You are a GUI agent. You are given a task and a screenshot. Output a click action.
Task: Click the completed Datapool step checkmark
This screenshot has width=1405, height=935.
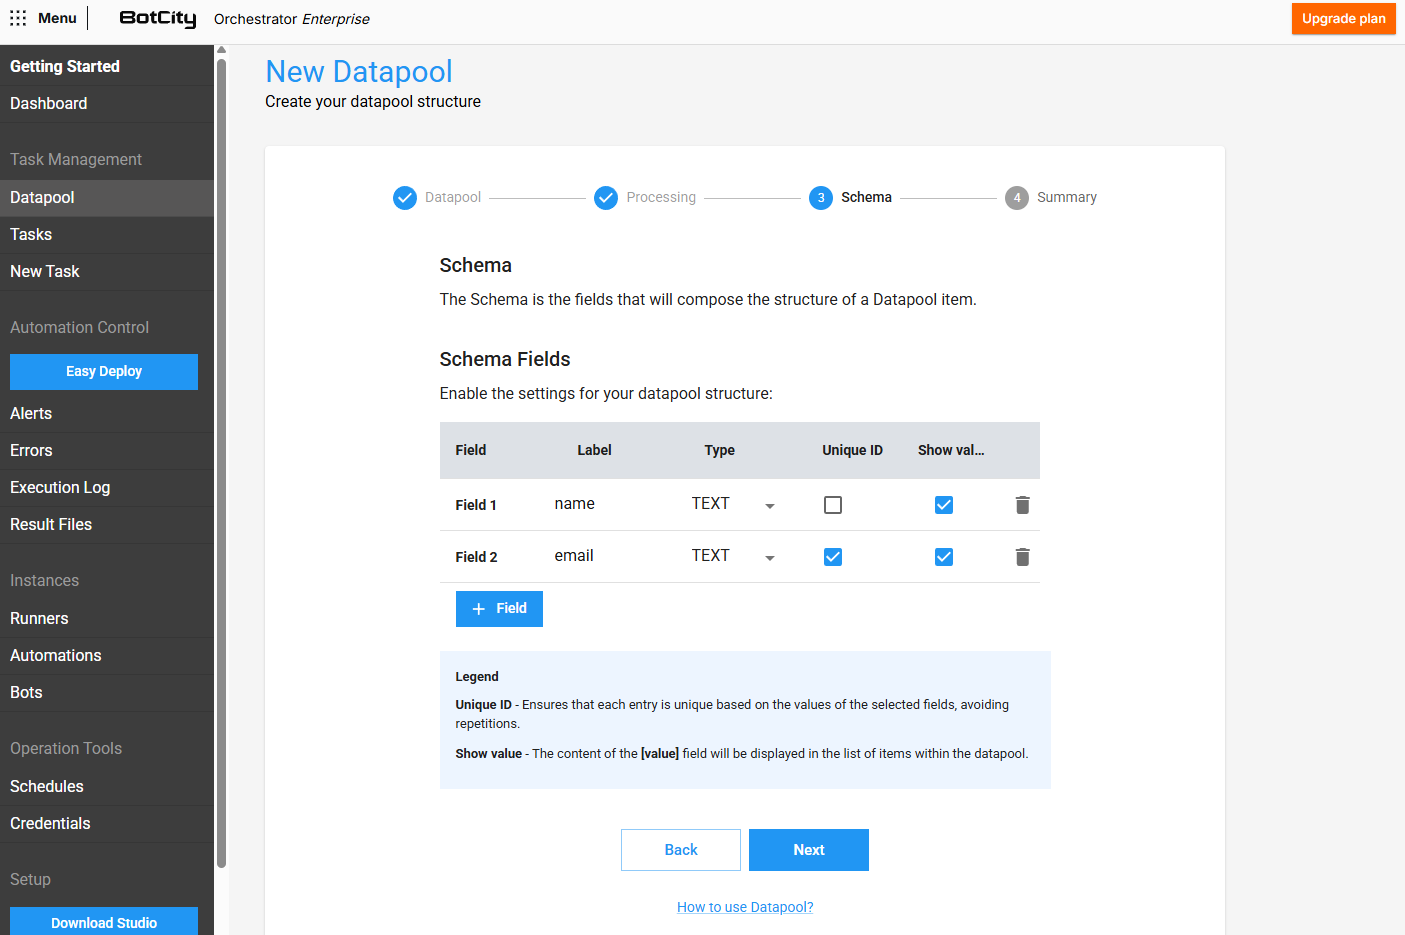click(405, 198)
